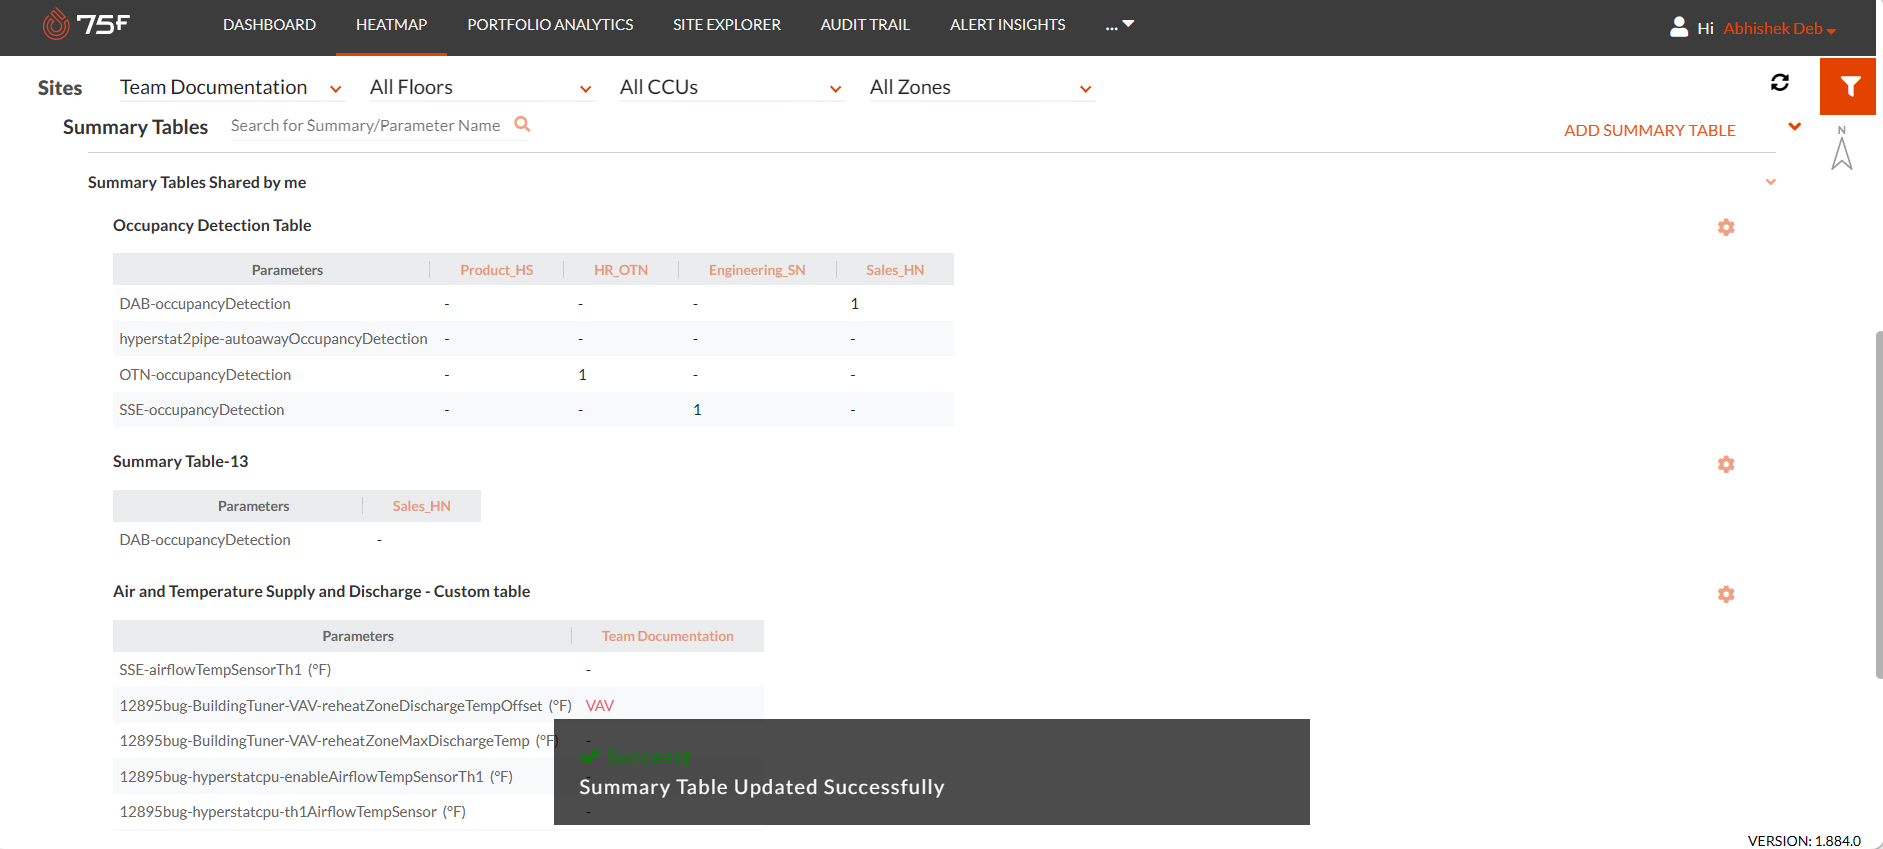The width and height of the screenshot is (1883, 849).
Task: Click DAB-occupancyDetection row in Occupancy Detection Table
Action: click(533, 304)
